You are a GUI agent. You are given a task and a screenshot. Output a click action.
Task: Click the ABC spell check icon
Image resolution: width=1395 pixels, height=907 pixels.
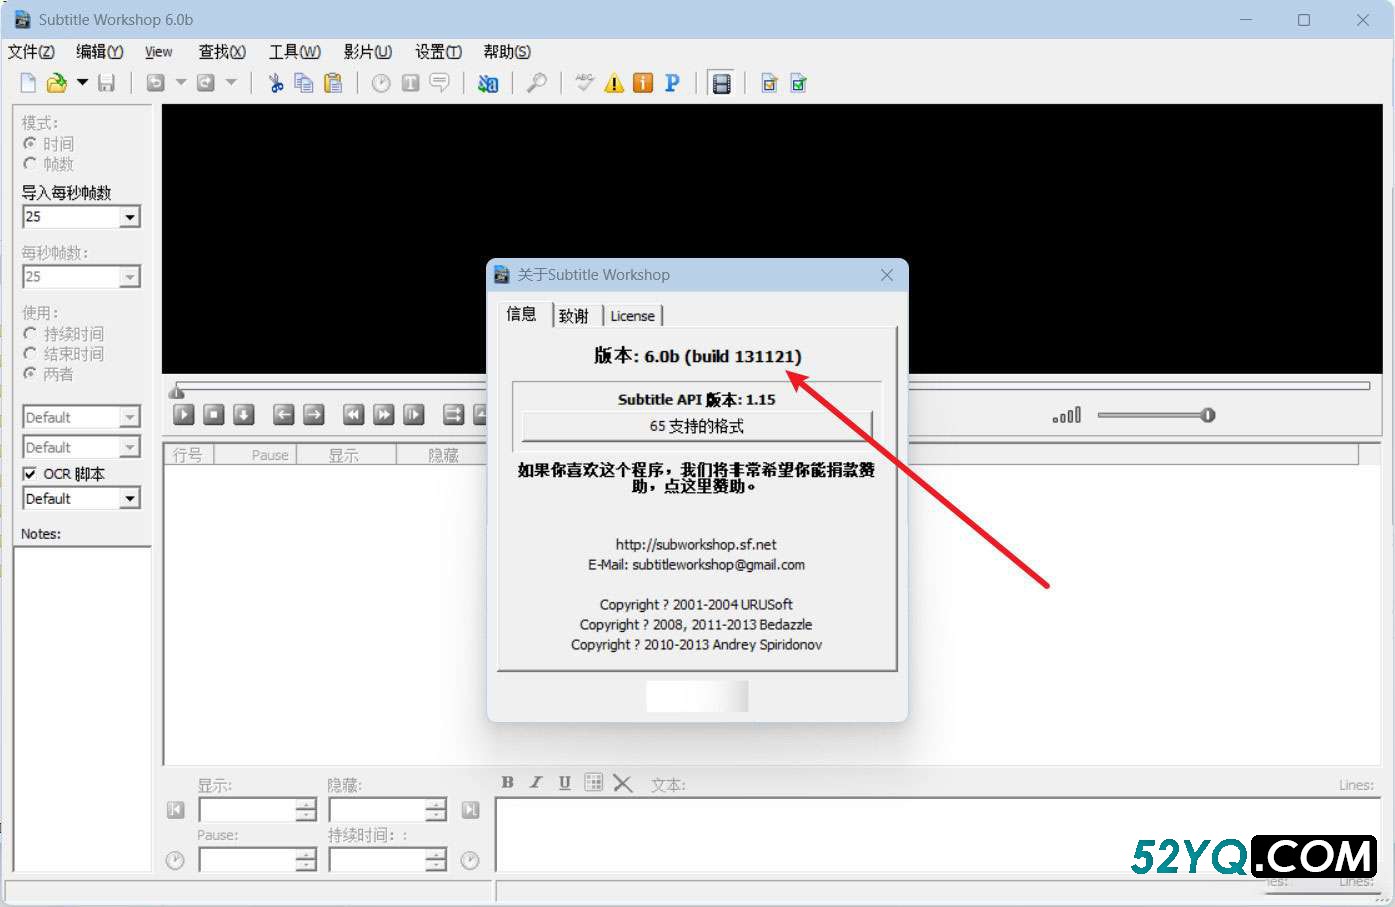tap(585, 83)
